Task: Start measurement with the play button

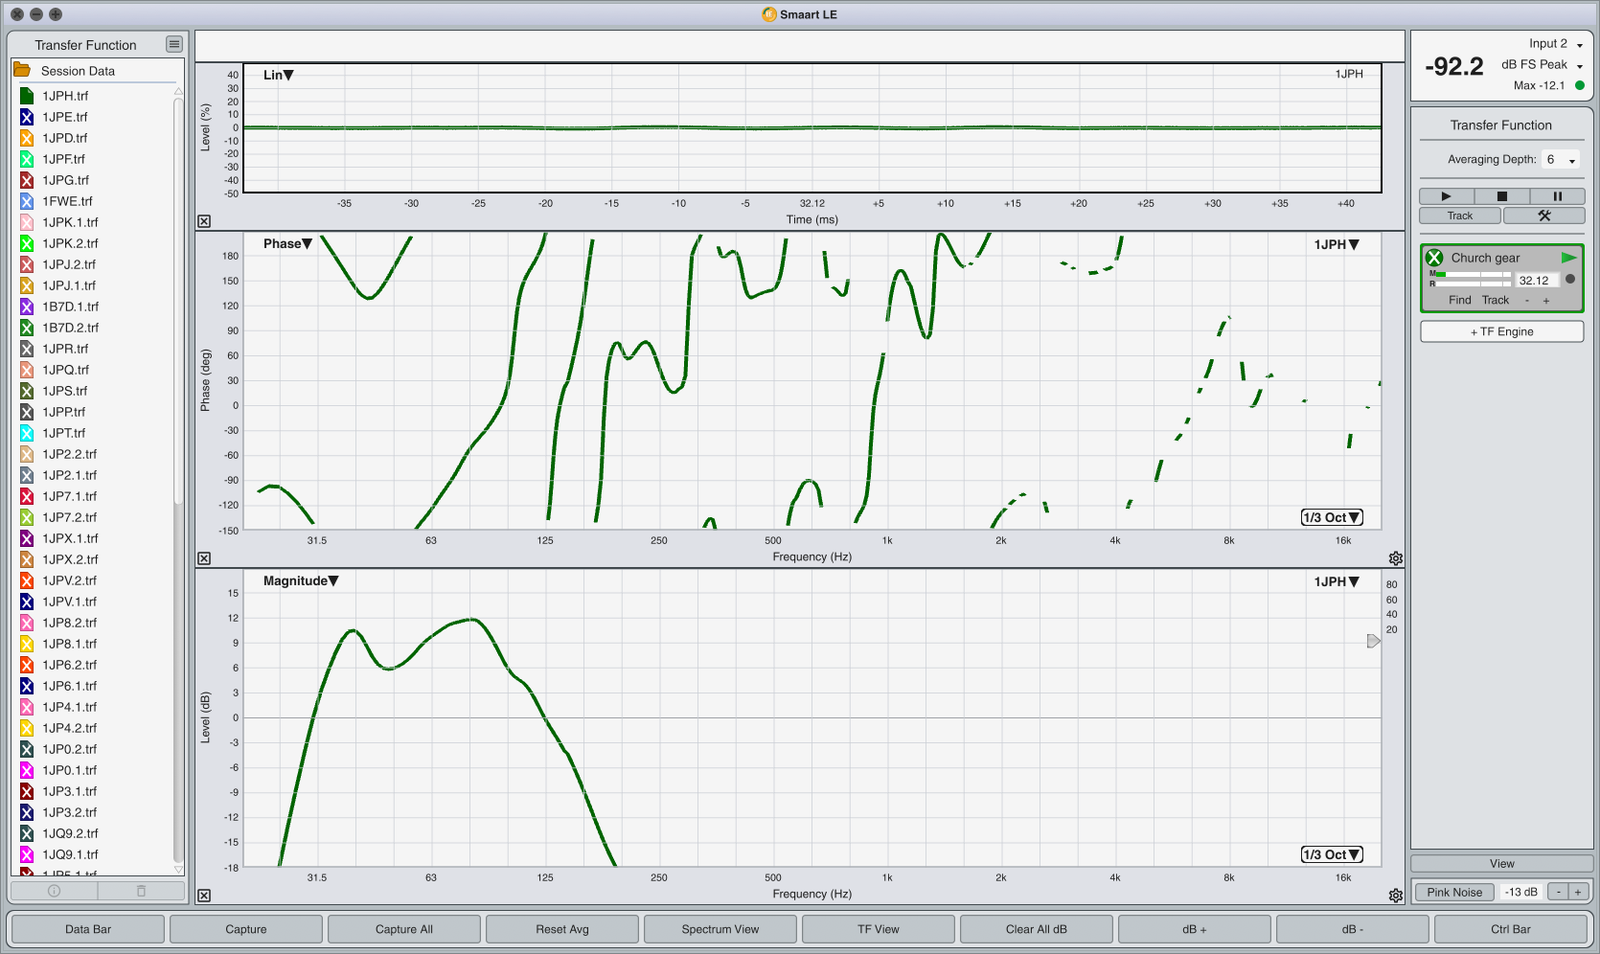Action: [1446, 196]
